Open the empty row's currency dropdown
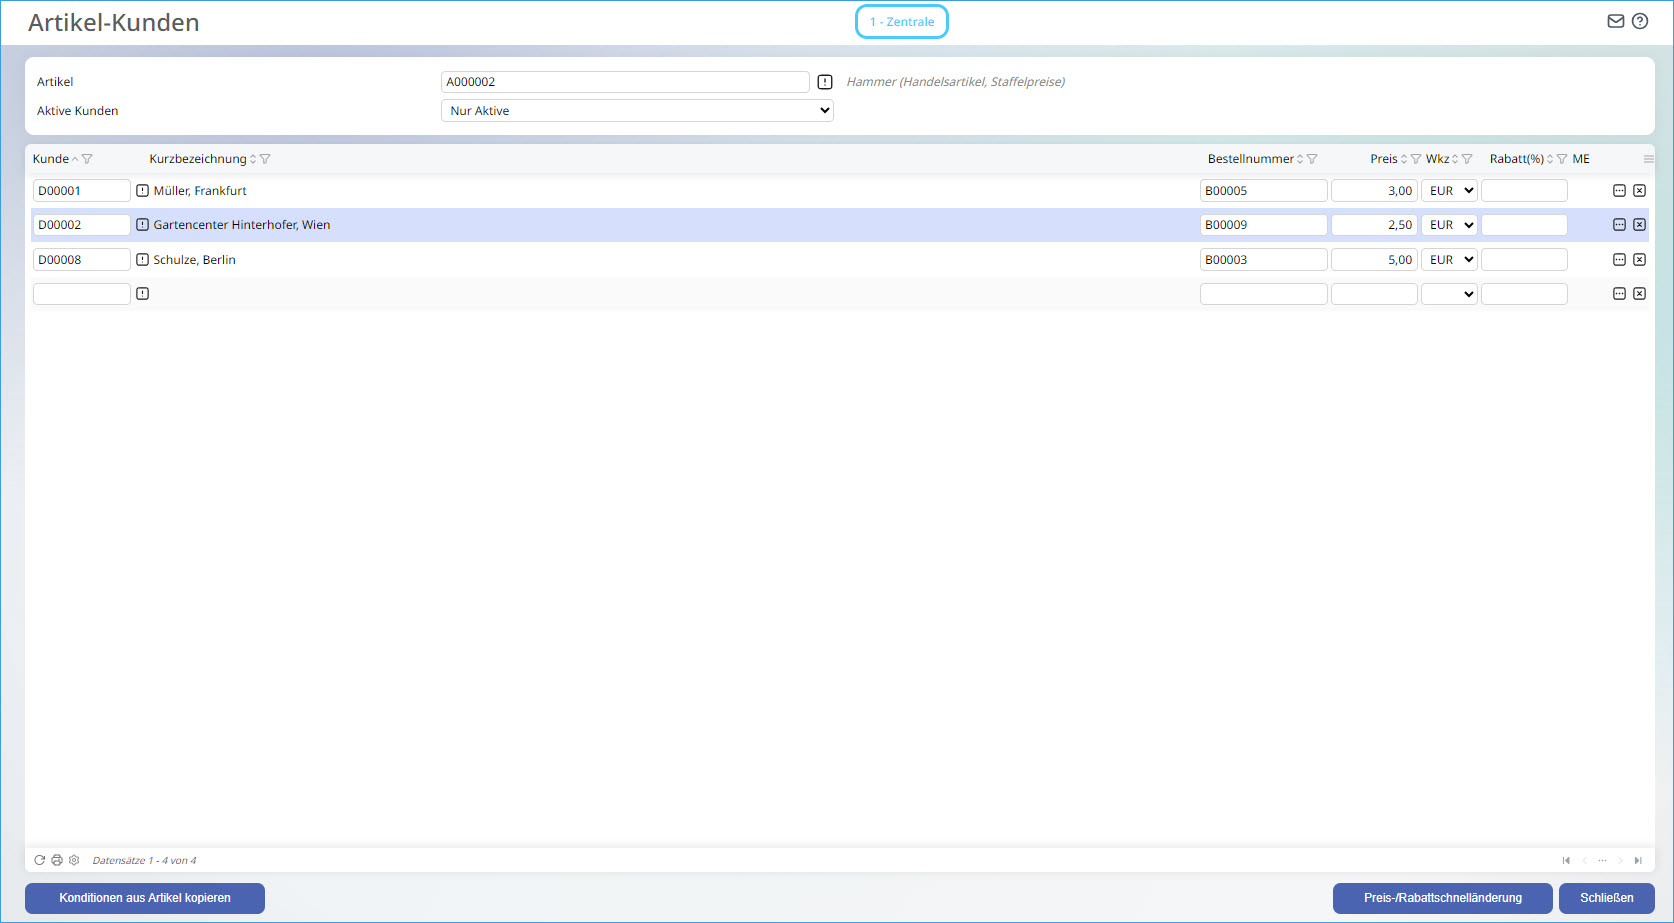Viewport: 1674px width, 923px height. [x=1449, y=294]
